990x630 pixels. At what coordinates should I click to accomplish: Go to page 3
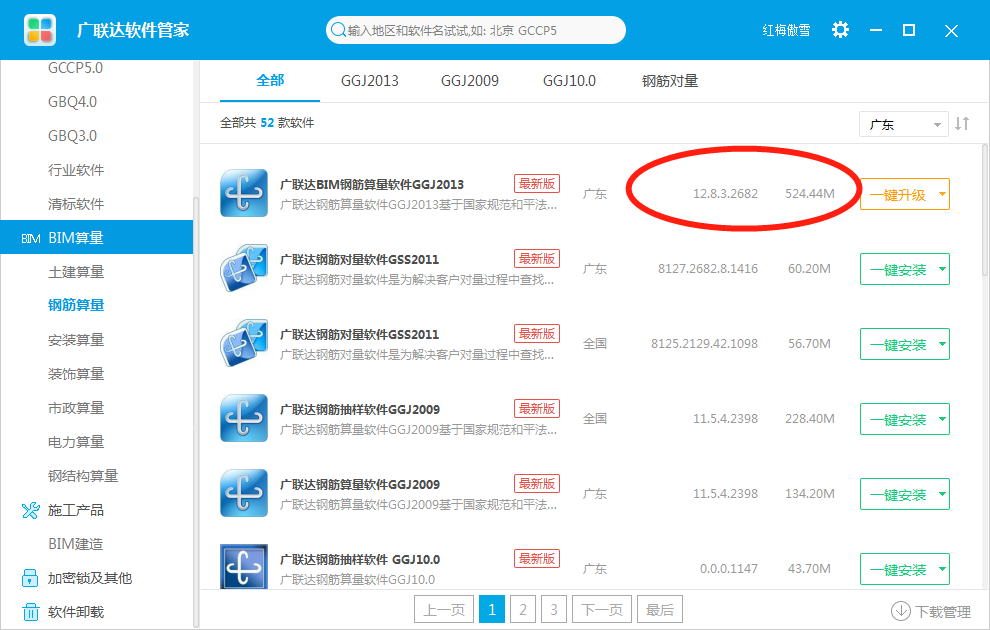tap(554, 609)
